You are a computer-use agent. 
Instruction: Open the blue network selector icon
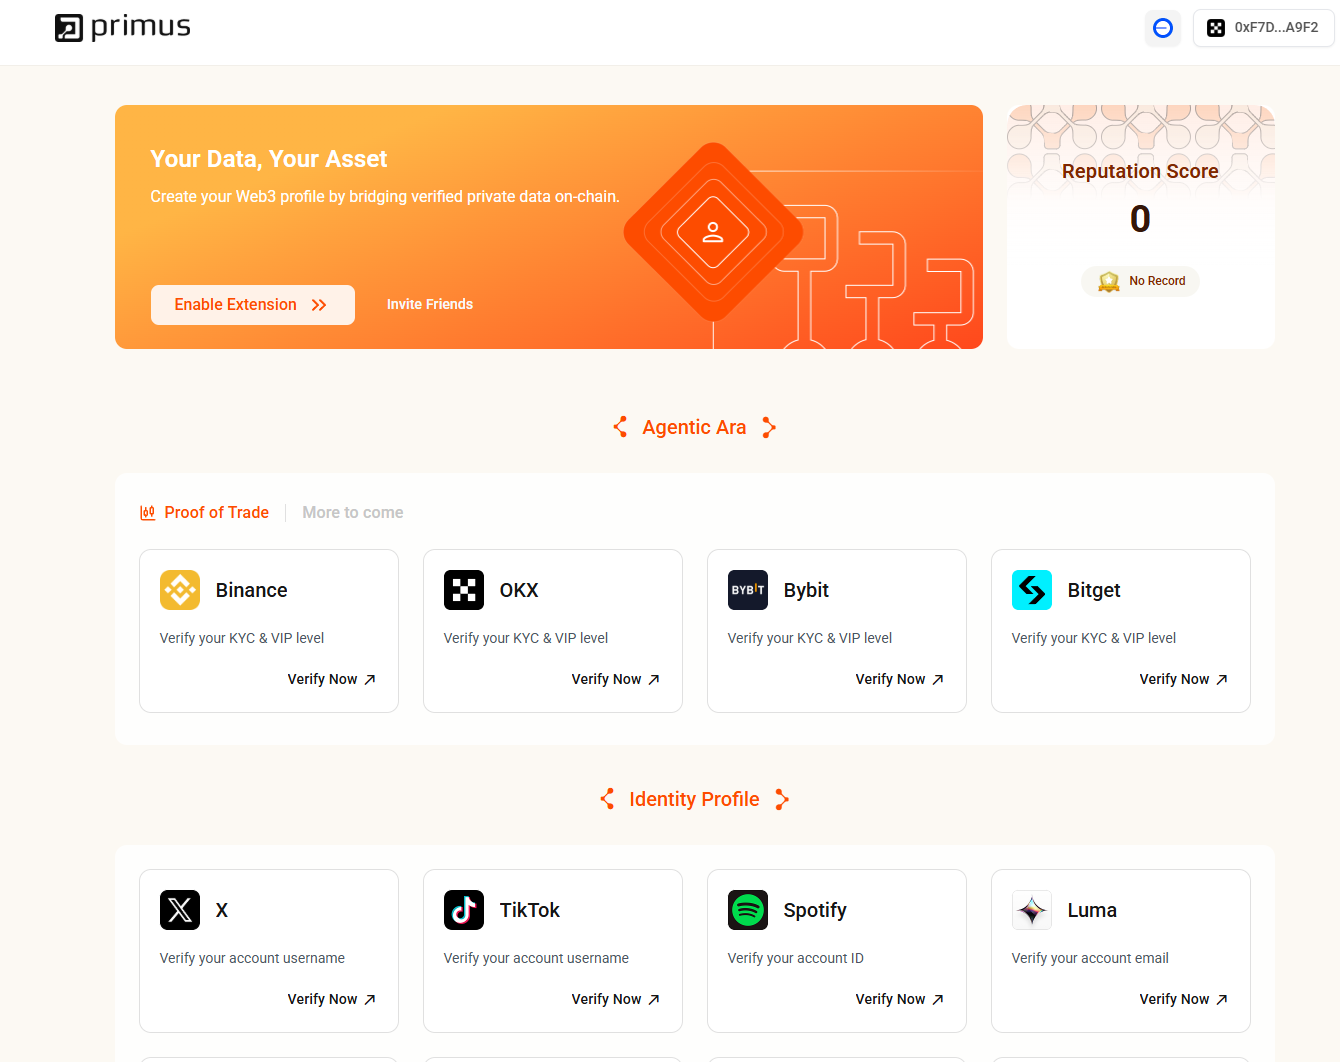click(x=1163, y=28)
